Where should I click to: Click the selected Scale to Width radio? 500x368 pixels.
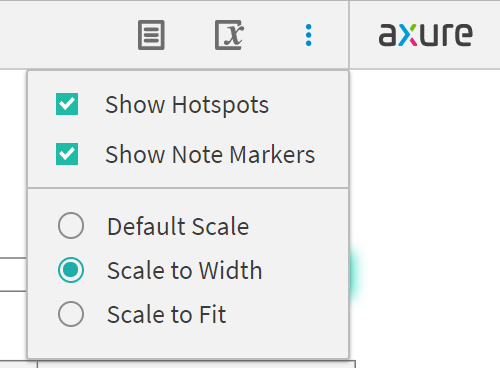click(71, 270)
